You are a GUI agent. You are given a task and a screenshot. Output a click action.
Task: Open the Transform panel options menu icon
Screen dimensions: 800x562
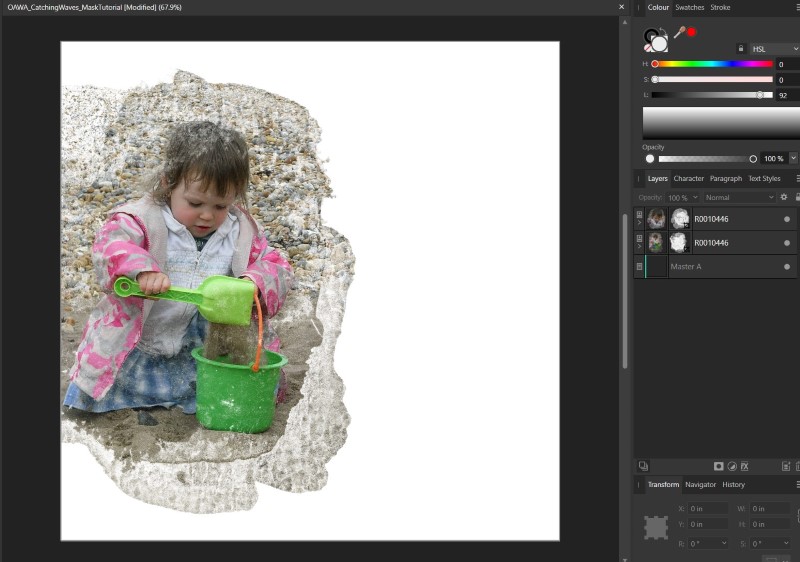click(x=797, y=484)
